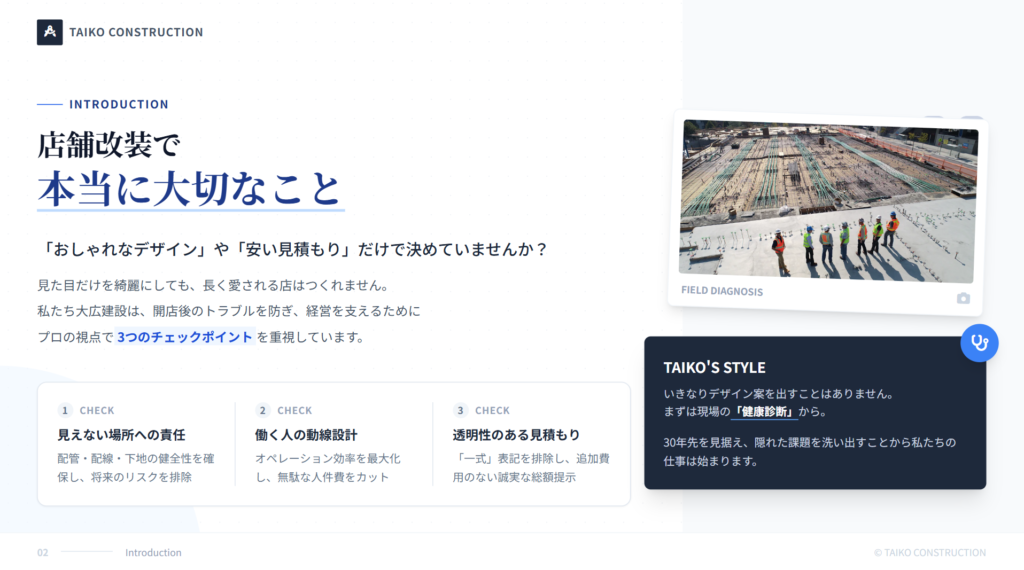The height and width of the screenshot is (570, 1024).
Task: Open the construction site photo
Action: (827, 200)
